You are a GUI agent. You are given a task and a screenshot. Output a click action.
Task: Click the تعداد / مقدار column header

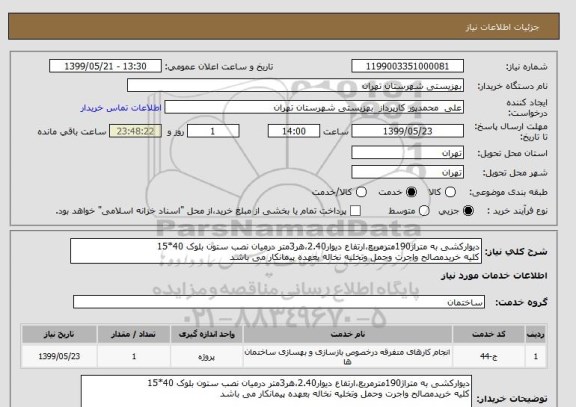point(134,334)
